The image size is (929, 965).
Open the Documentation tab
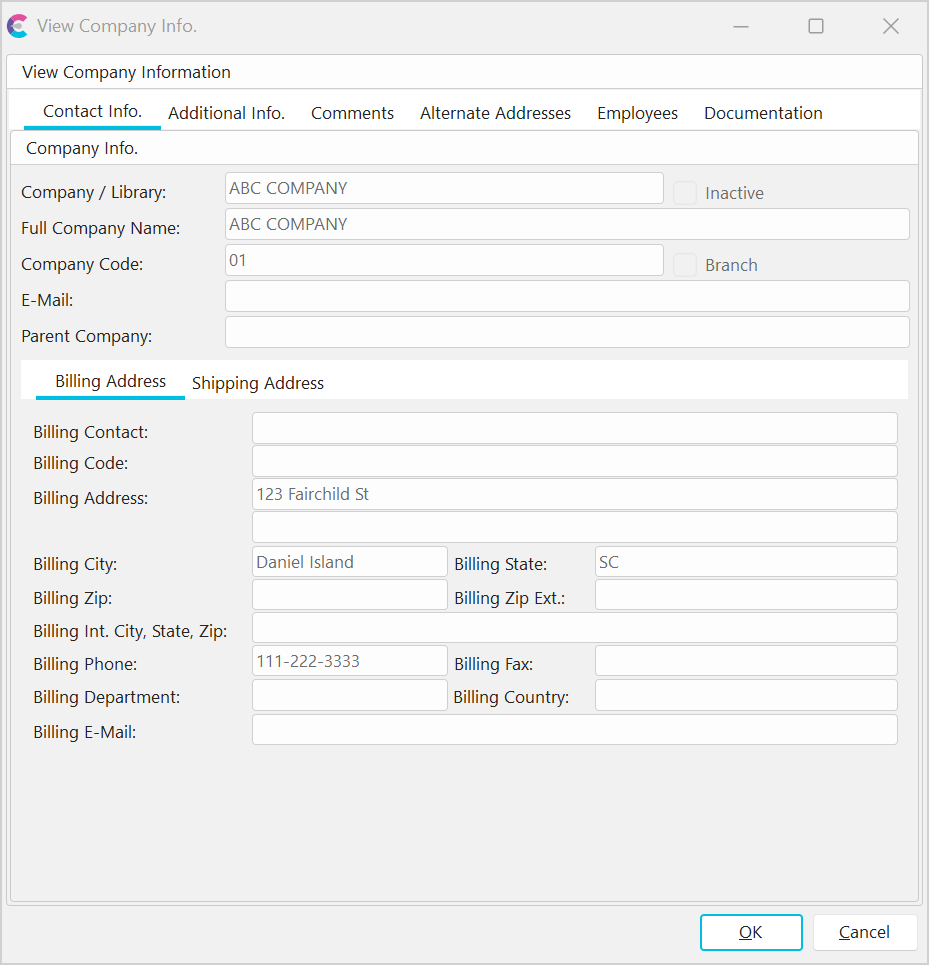click(763, 113)
